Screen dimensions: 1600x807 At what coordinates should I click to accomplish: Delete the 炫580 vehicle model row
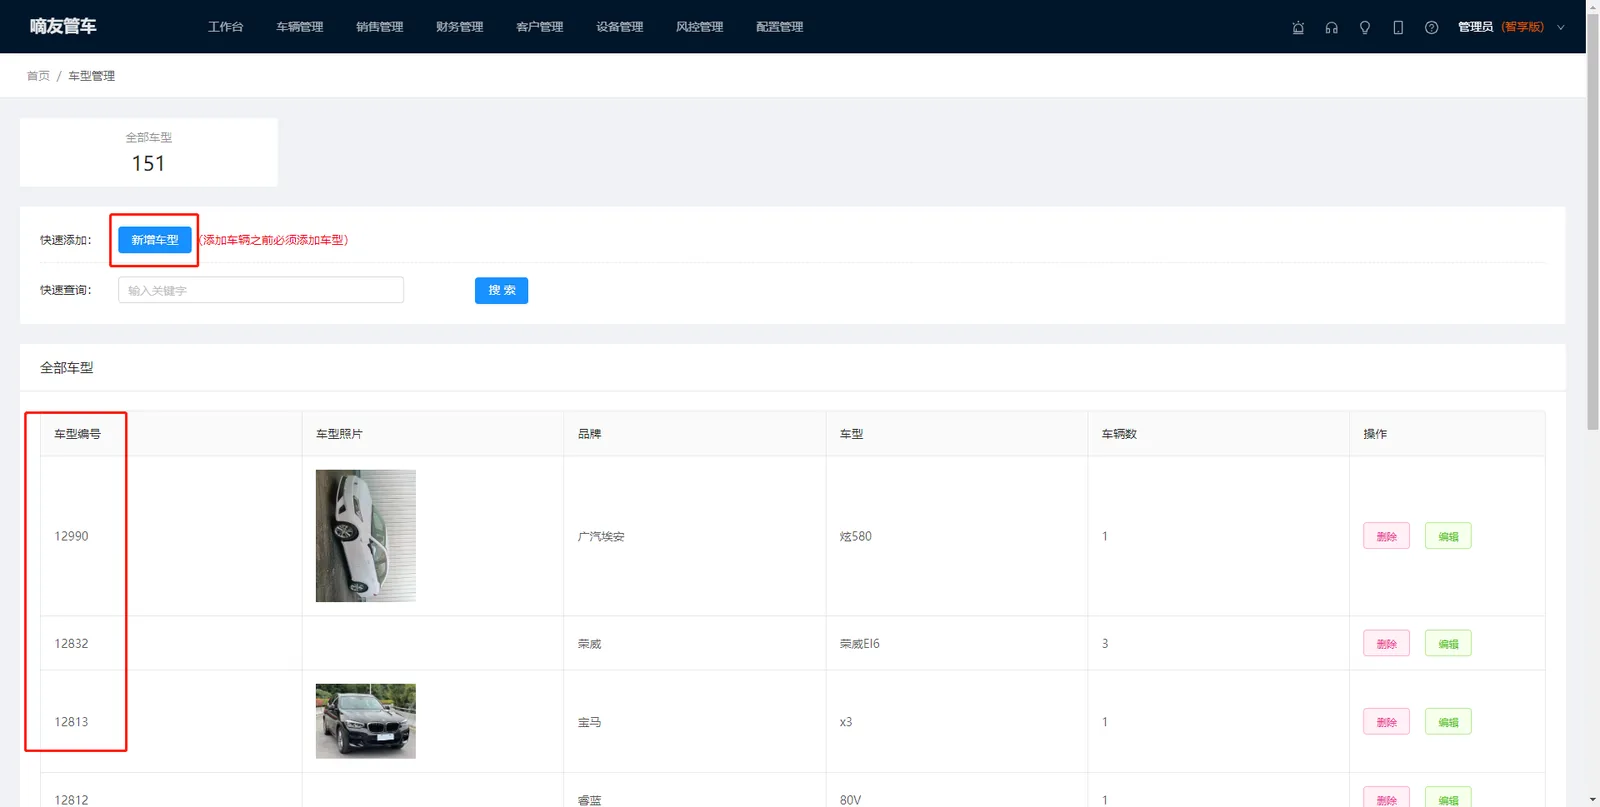[1386, 536]
